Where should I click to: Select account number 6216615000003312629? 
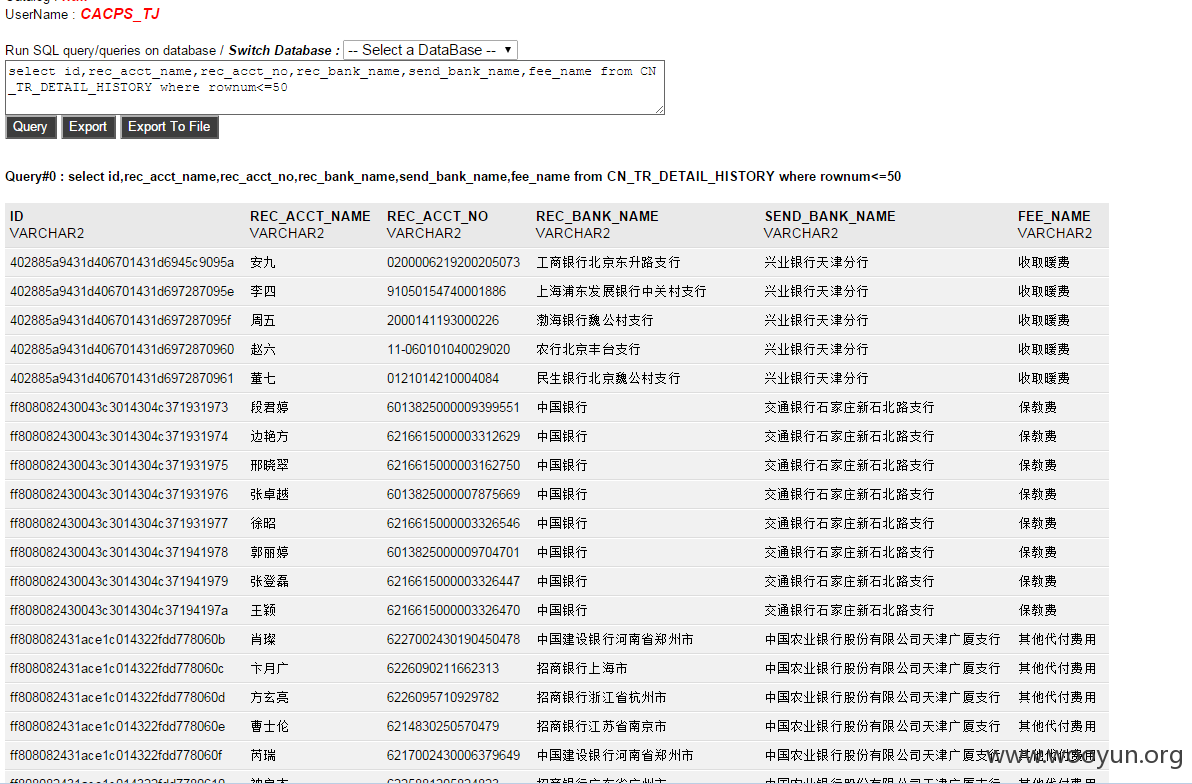[x=453, y=436]
